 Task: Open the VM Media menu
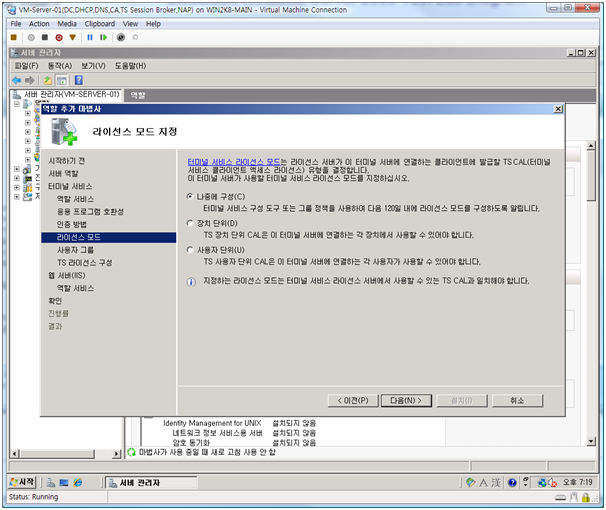67,24
